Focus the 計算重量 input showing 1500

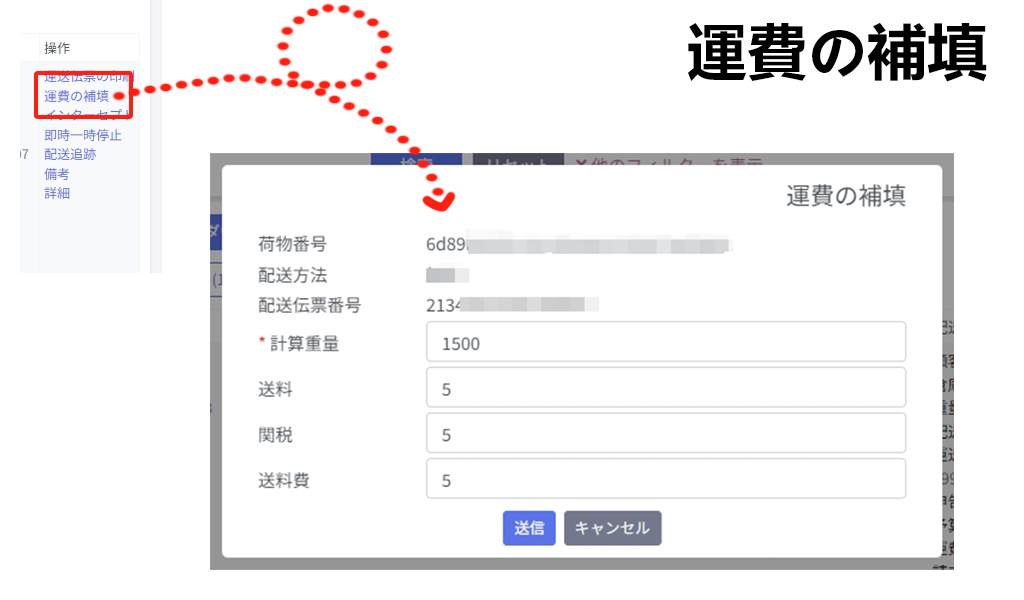tap(665, 341)
